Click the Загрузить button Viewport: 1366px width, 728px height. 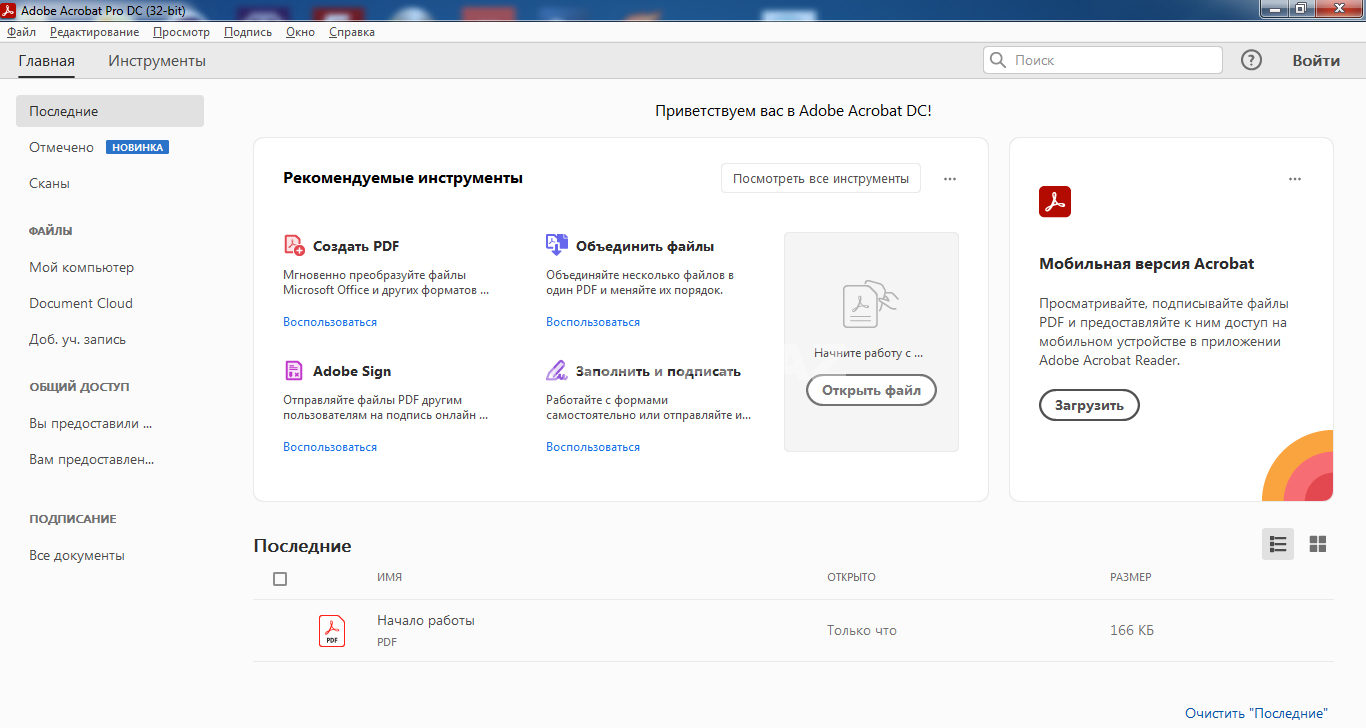pyautogui.click(x=1089, y=405)
